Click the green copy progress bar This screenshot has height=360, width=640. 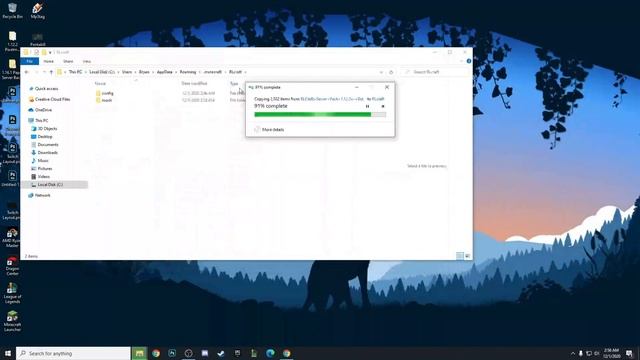(320, 115)
